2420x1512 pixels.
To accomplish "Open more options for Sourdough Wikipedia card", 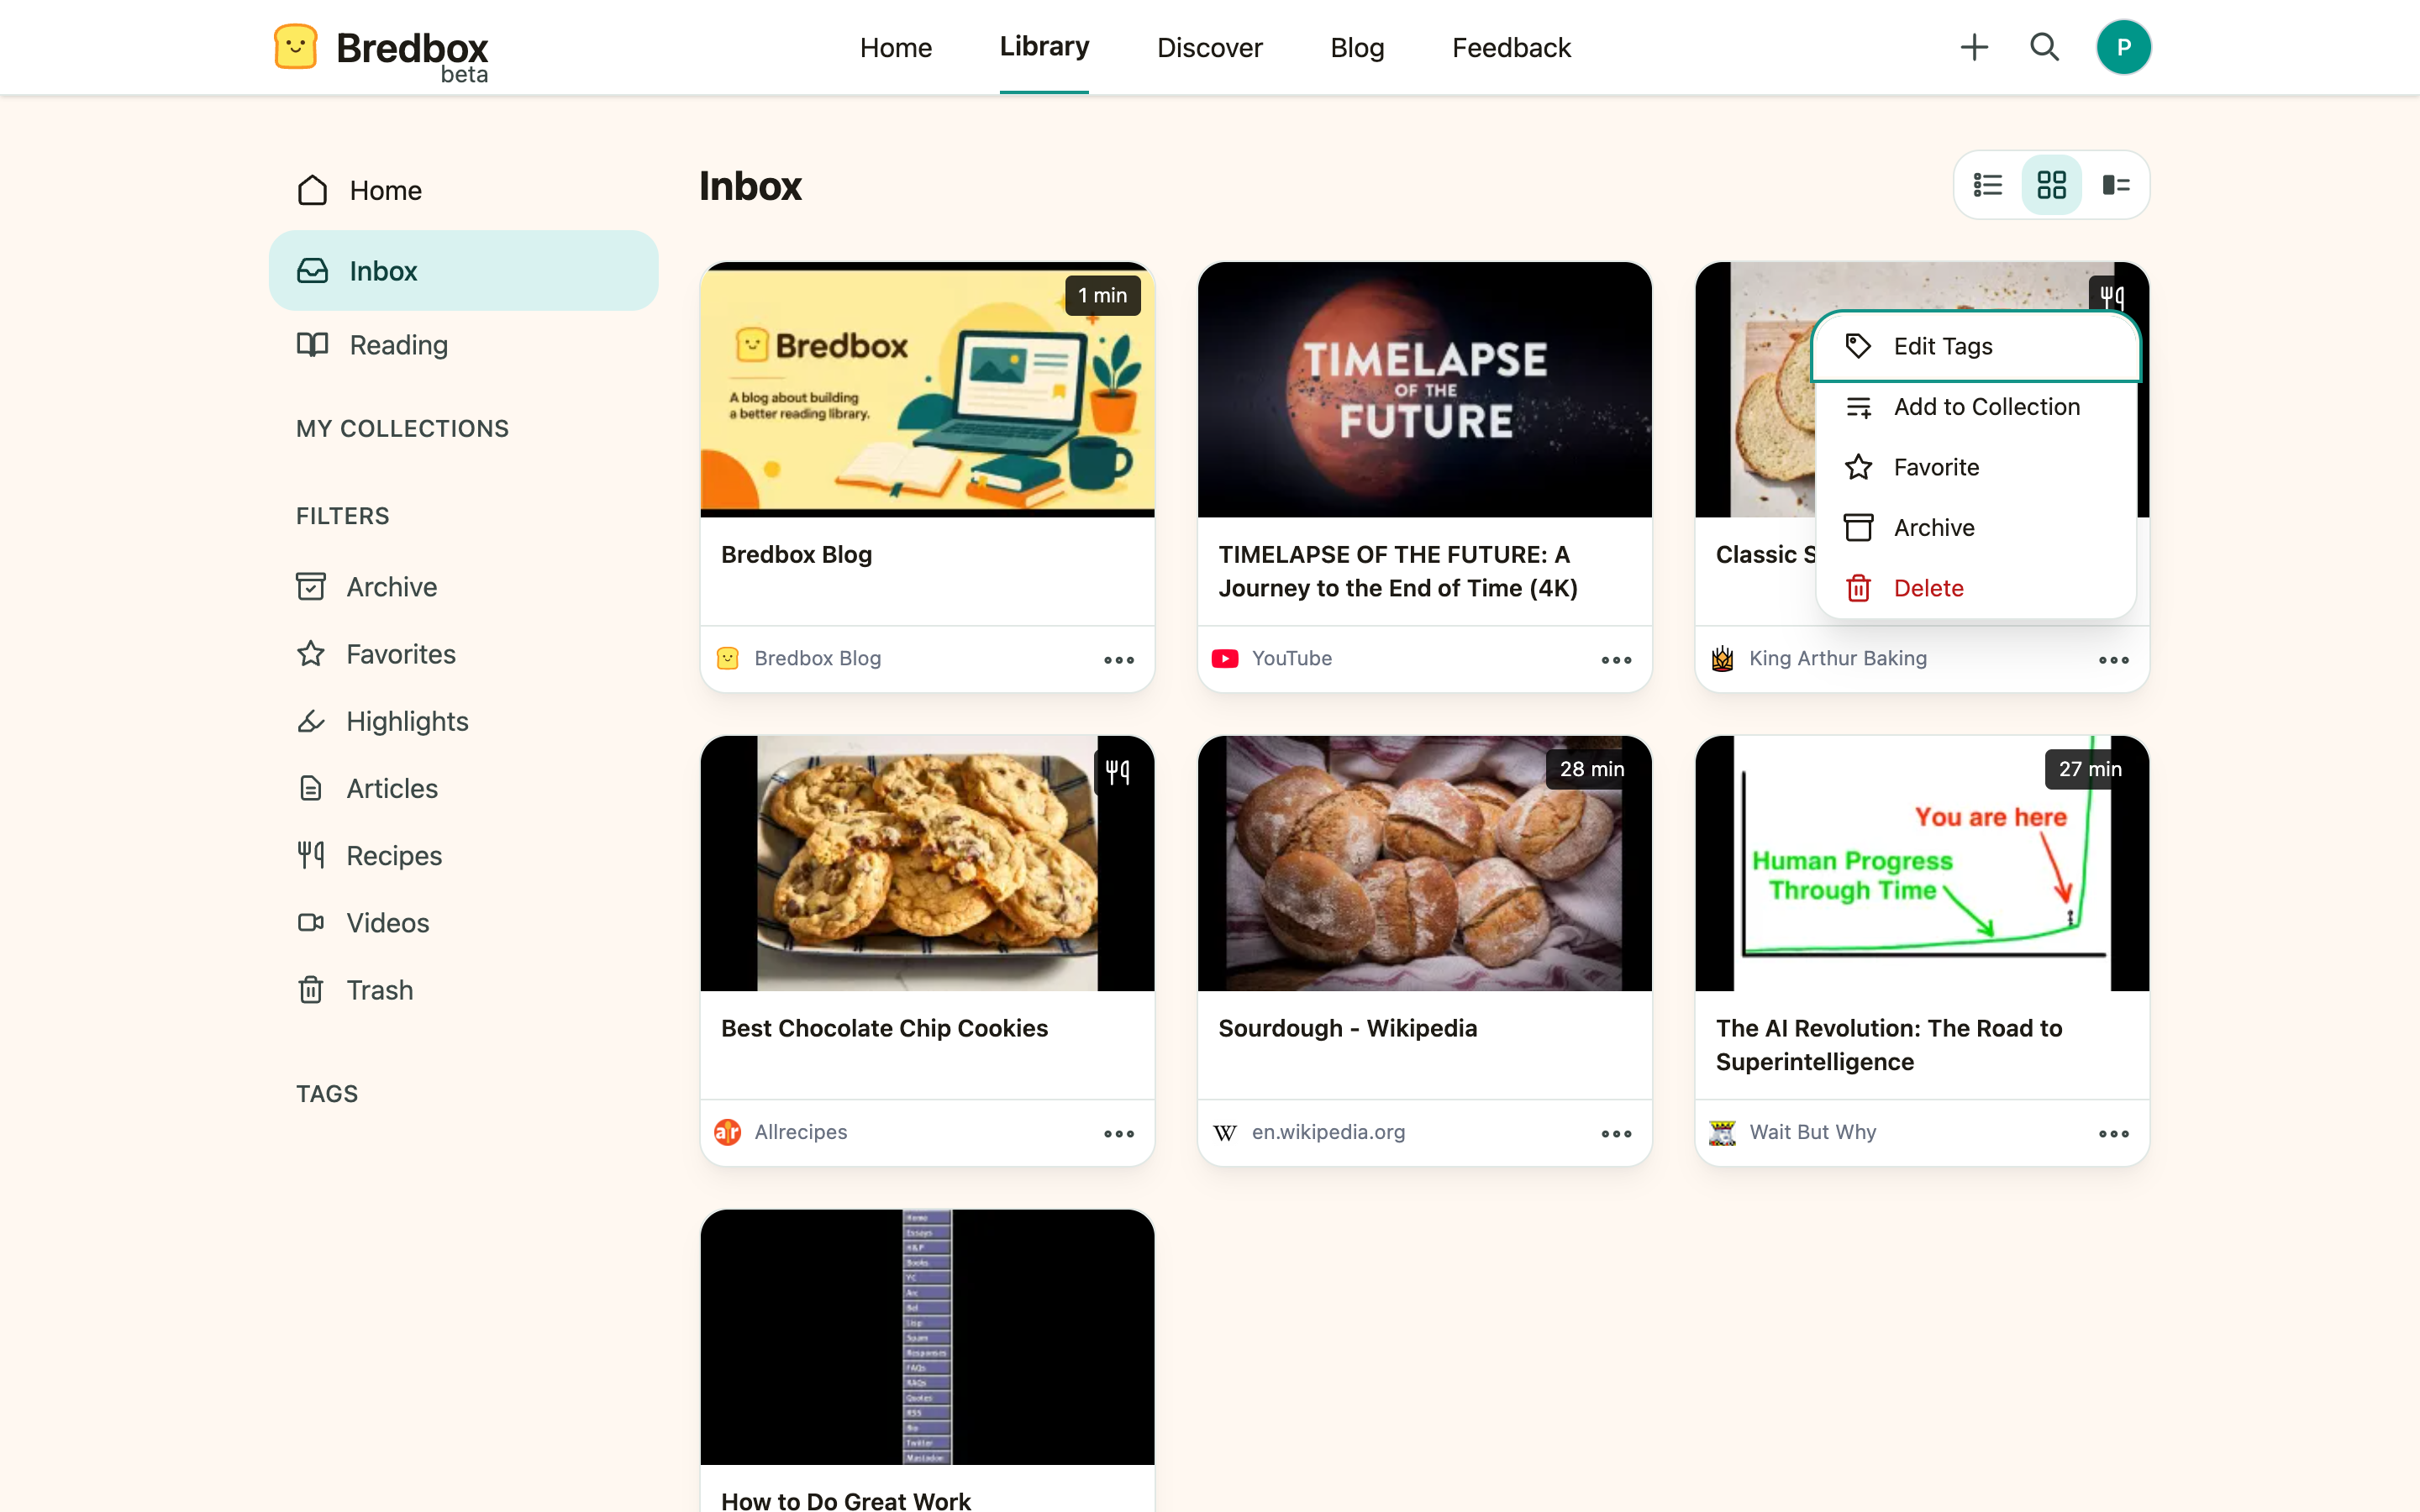I will pos(1616,1134).
